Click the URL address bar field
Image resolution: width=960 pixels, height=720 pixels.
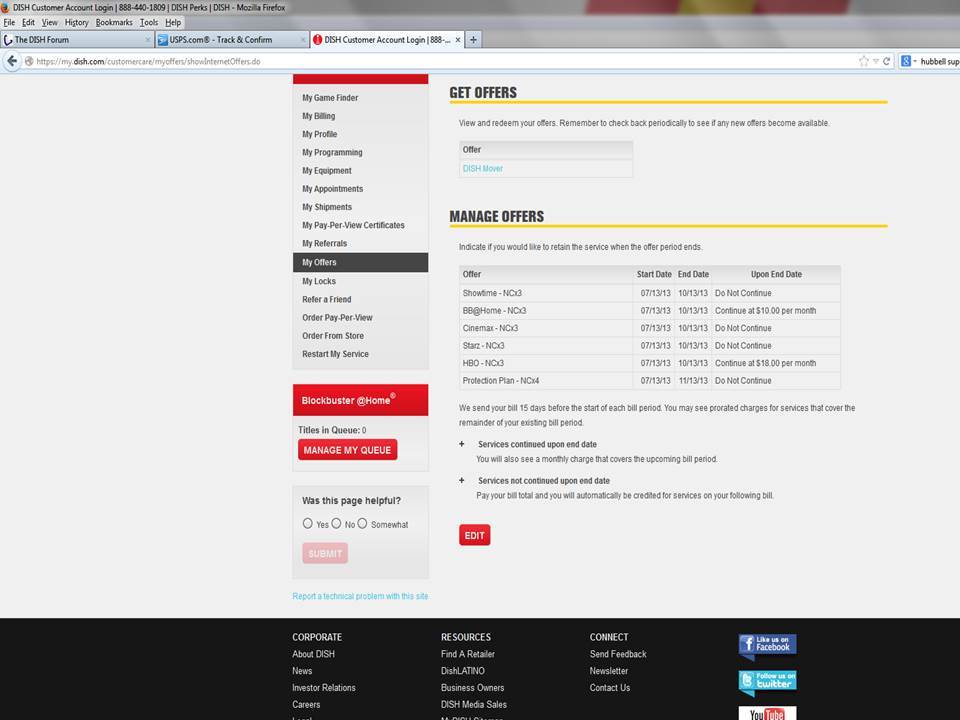[x=441, y=61]
